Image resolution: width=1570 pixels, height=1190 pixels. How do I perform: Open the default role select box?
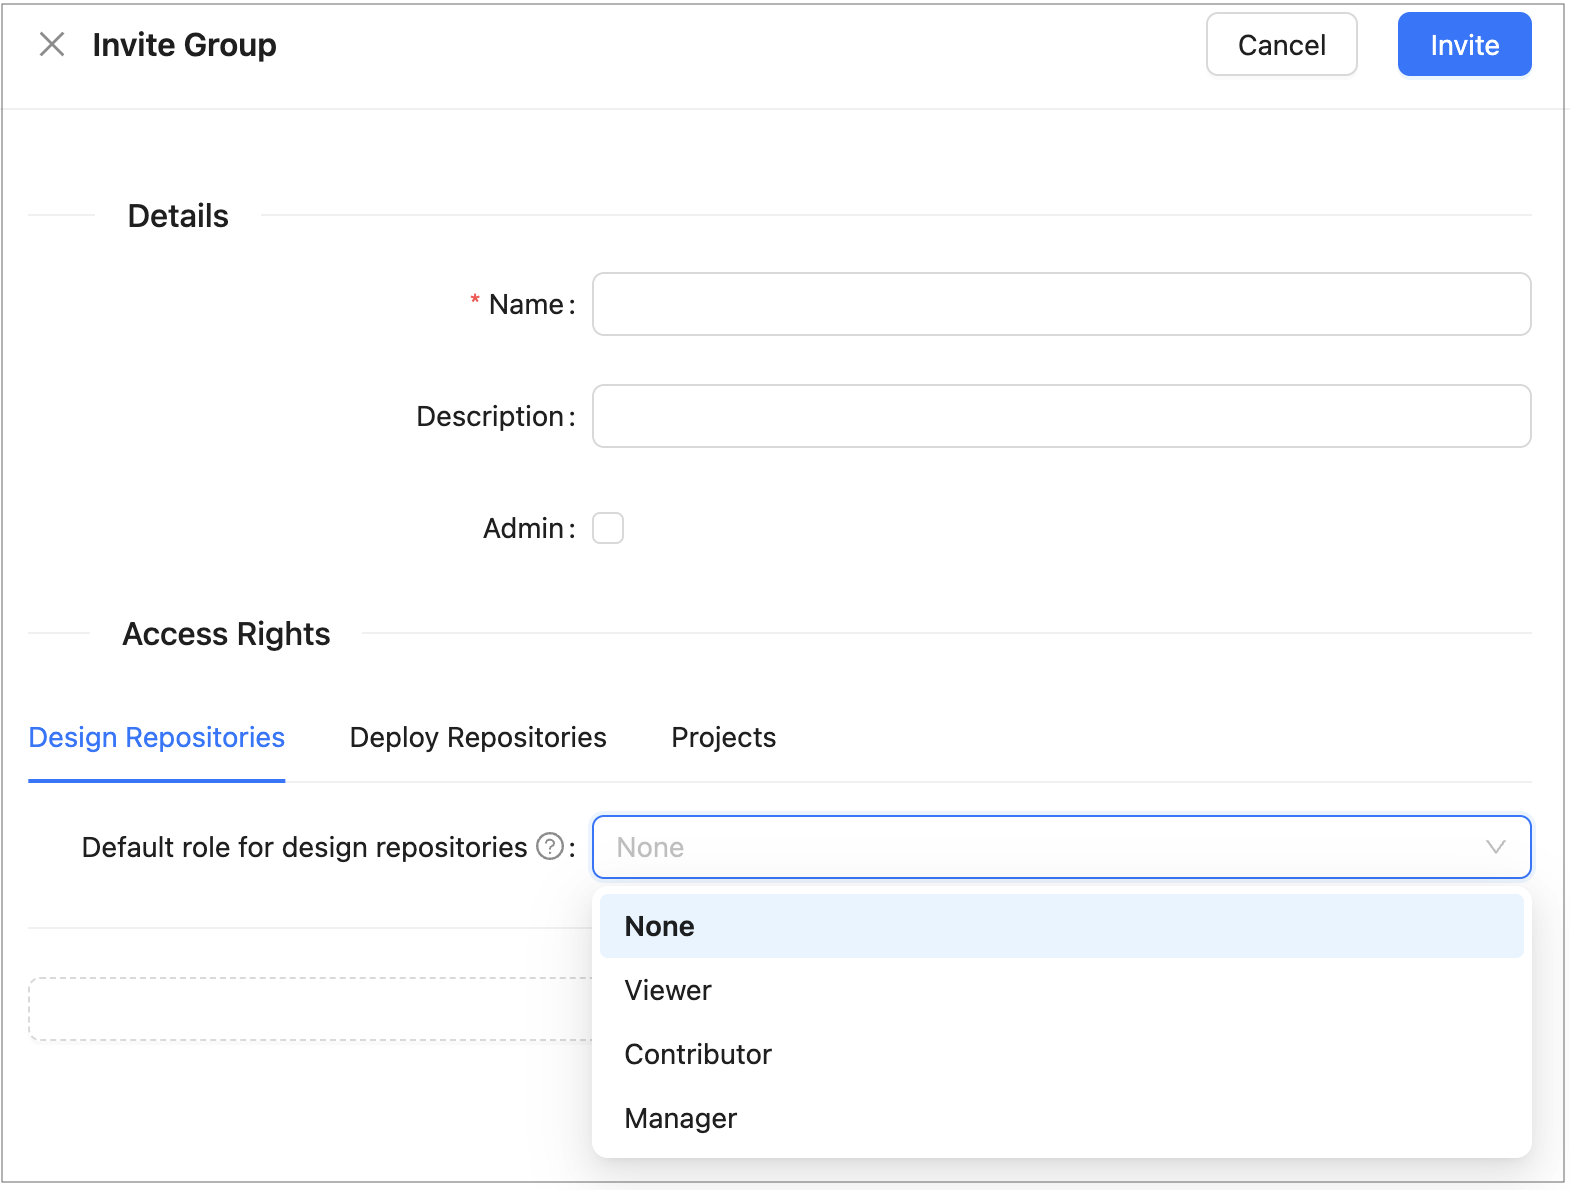point(1040,847)
